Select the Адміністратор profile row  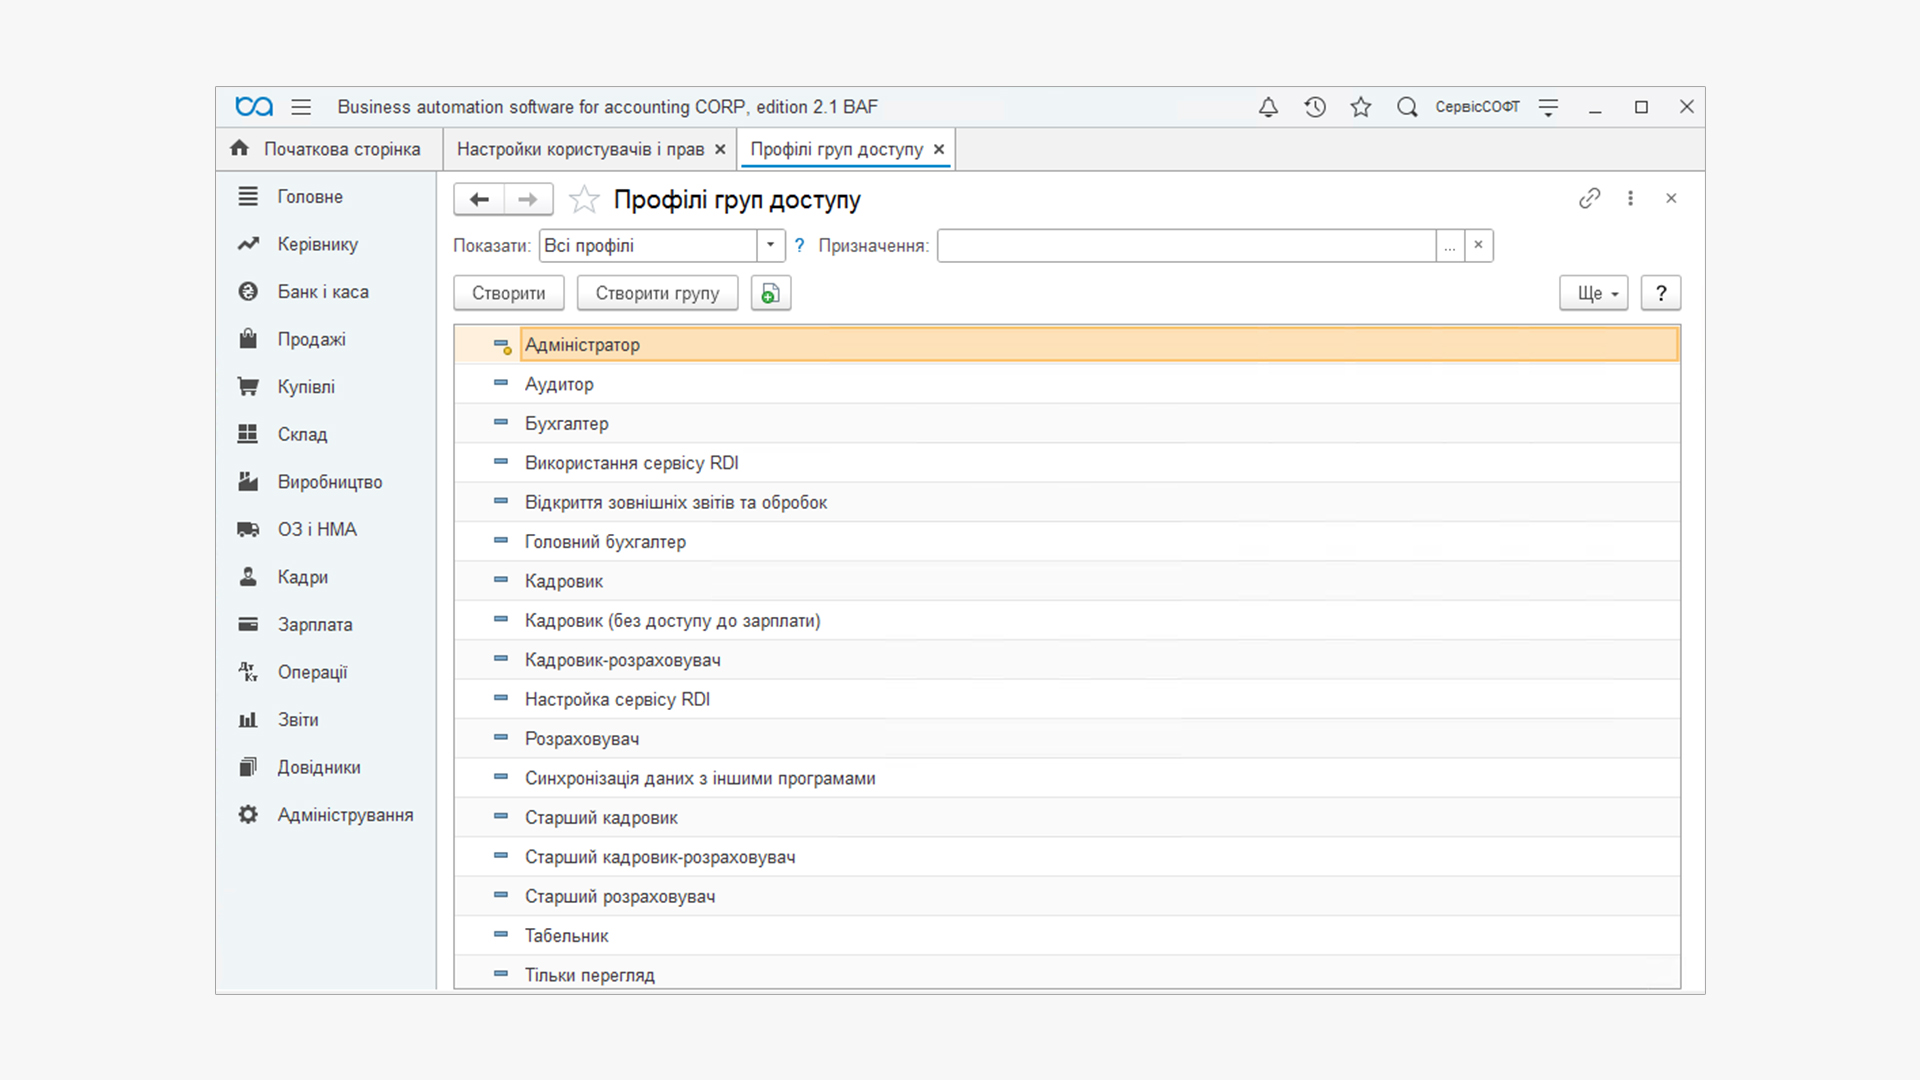[1067, 345]
